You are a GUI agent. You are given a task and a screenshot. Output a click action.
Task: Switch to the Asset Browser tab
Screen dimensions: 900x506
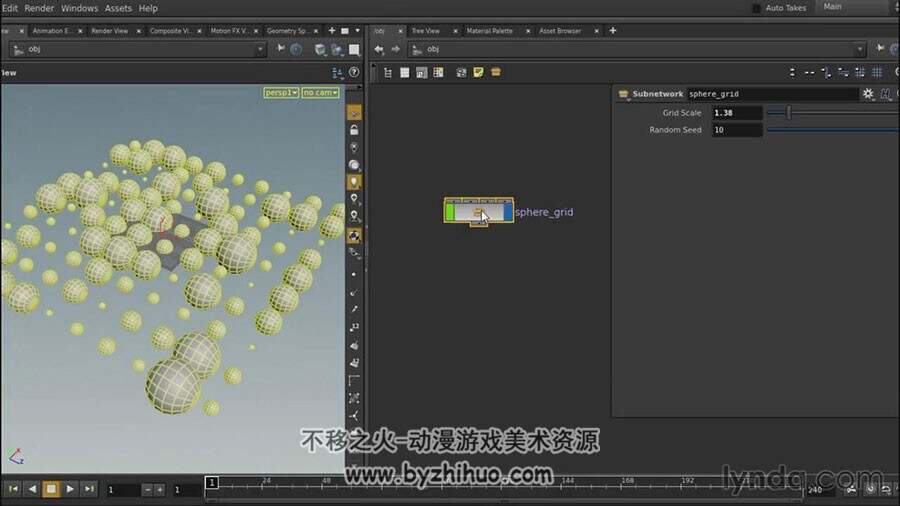tap(560, 31)
